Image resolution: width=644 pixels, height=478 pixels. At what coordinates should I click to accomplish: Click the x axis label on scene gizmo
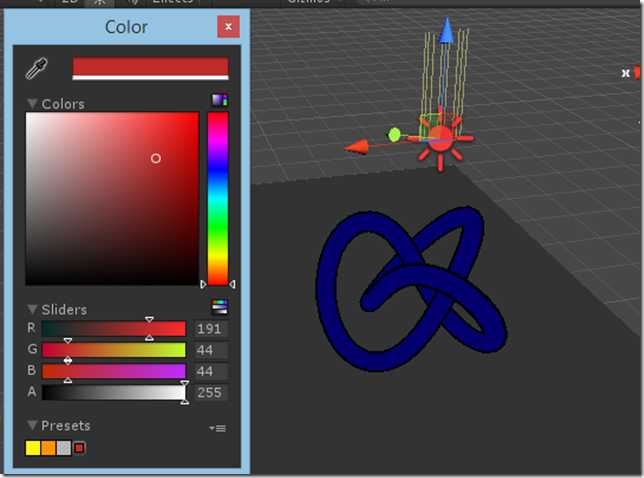(625, 74)
